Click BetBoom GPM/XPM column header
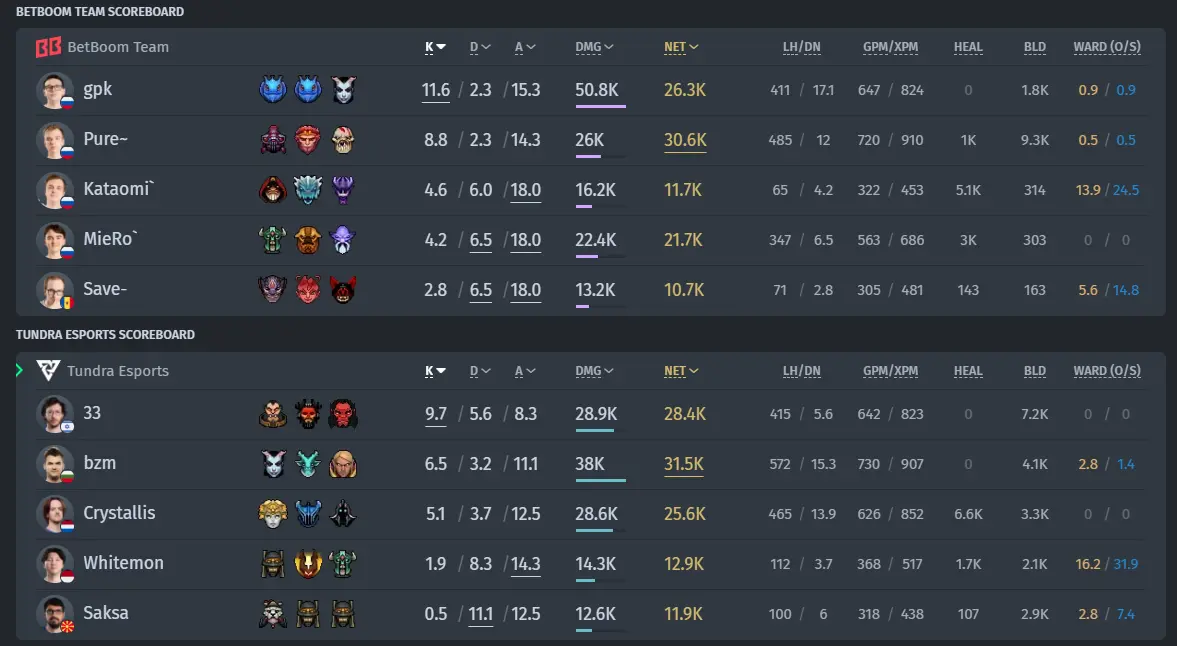The image size is (1177, 646). [890, 47]
